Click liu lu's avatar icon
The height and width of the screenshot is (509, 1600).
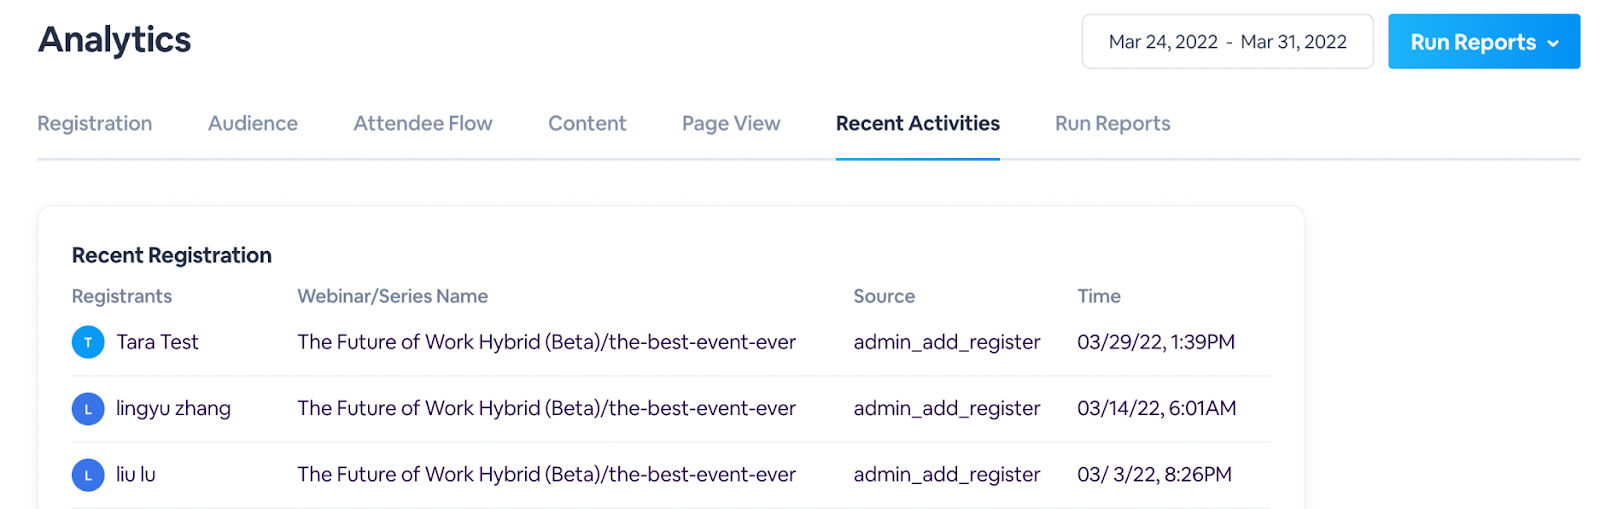pyautogui.click(x=88, y=475)
